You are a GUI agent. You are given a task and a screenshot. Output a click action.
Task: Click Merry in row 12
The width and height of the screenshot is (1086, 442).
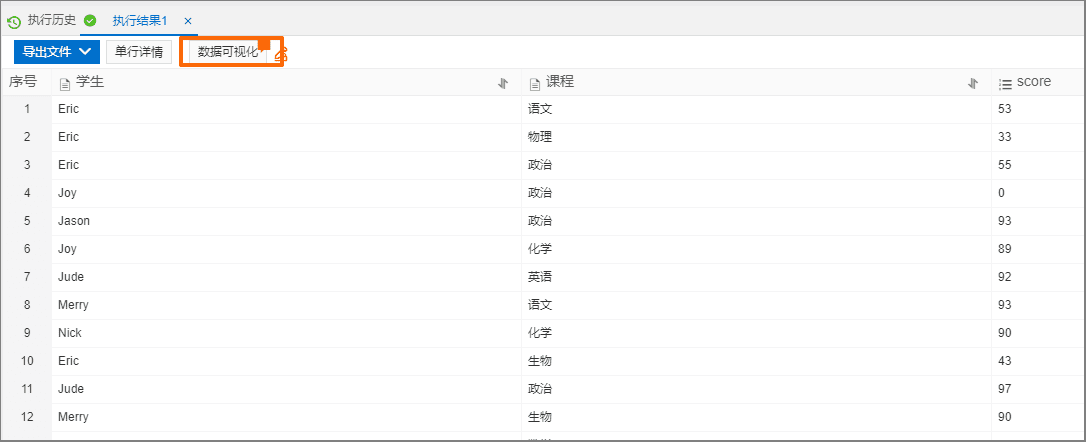(x=73, y=417)
